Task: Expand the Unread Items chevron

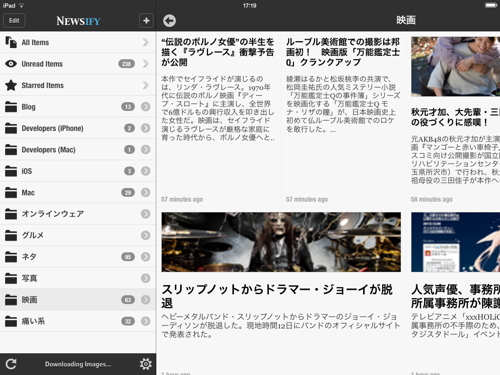Action: 146,64
